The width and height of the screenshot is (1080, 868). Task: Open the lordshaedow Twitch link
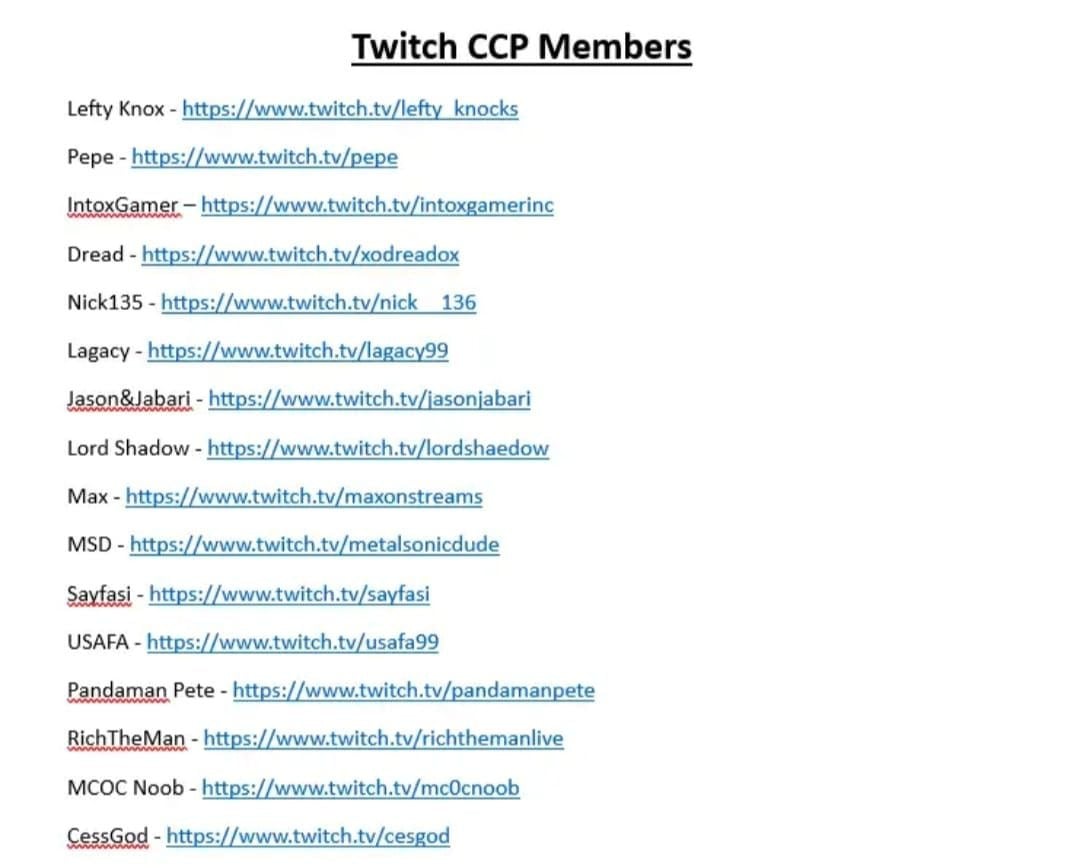378,448
